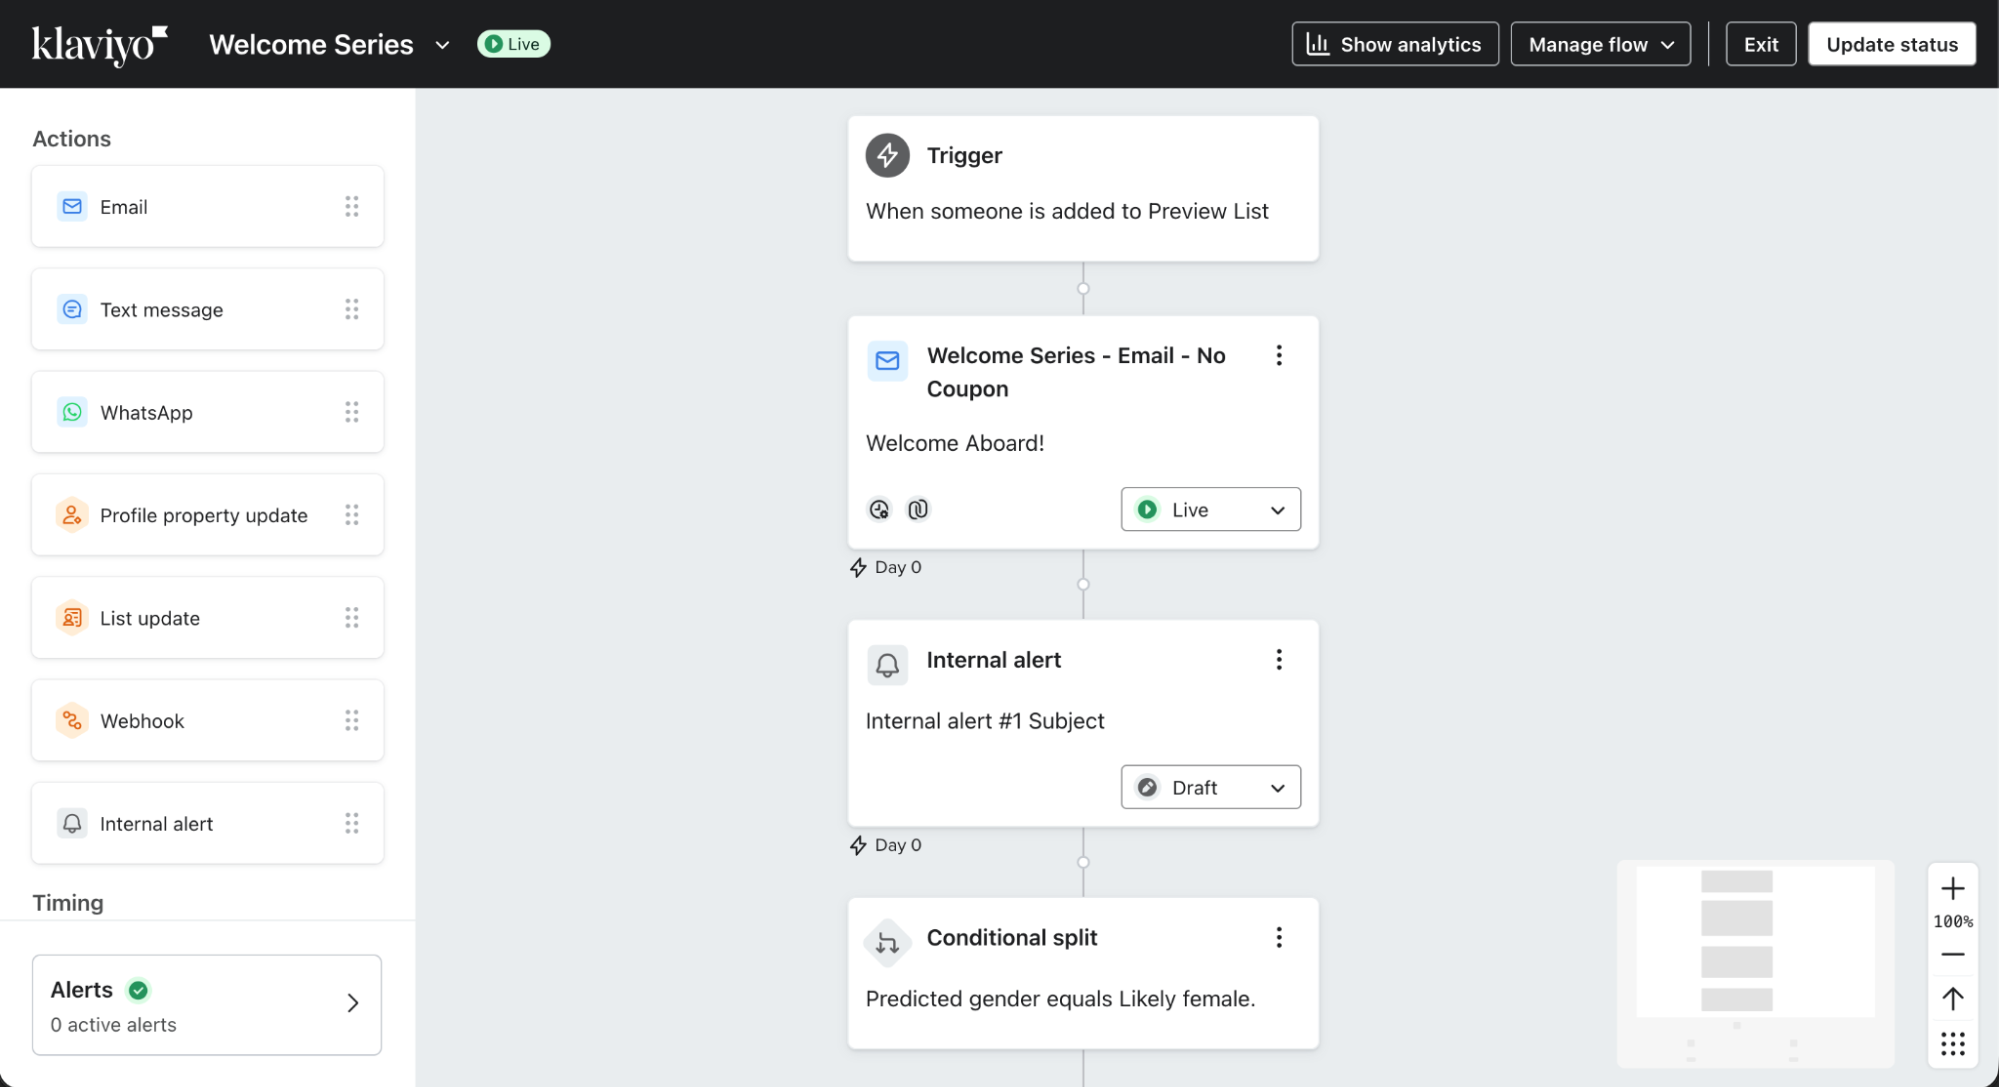The width and height of the screenshot is (1999, 1088).
Task: Select the Text message action icon
Action: pos(72,309)
